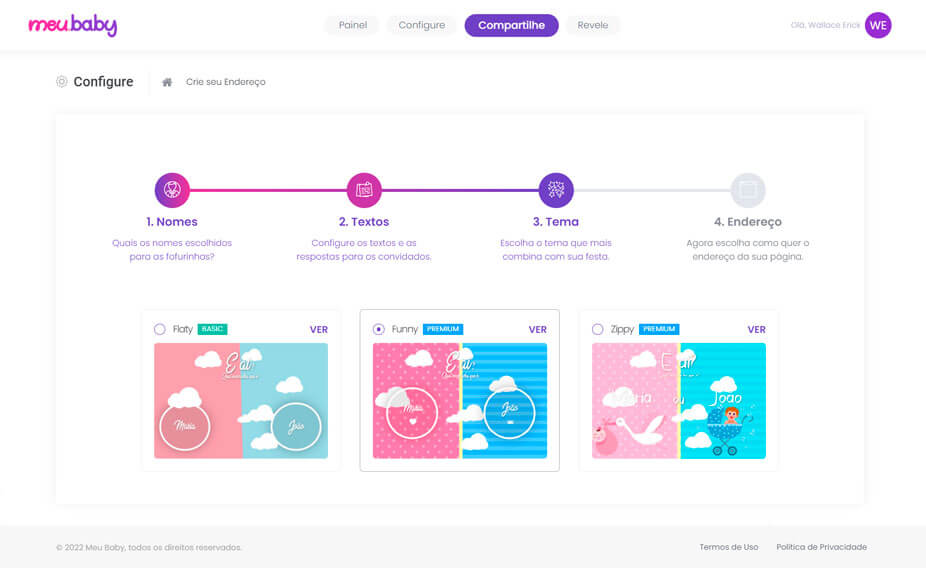The width and height of the screenshot is (926, 568).
Task: Switch to the Configure tab
Action: click(422, 26)
